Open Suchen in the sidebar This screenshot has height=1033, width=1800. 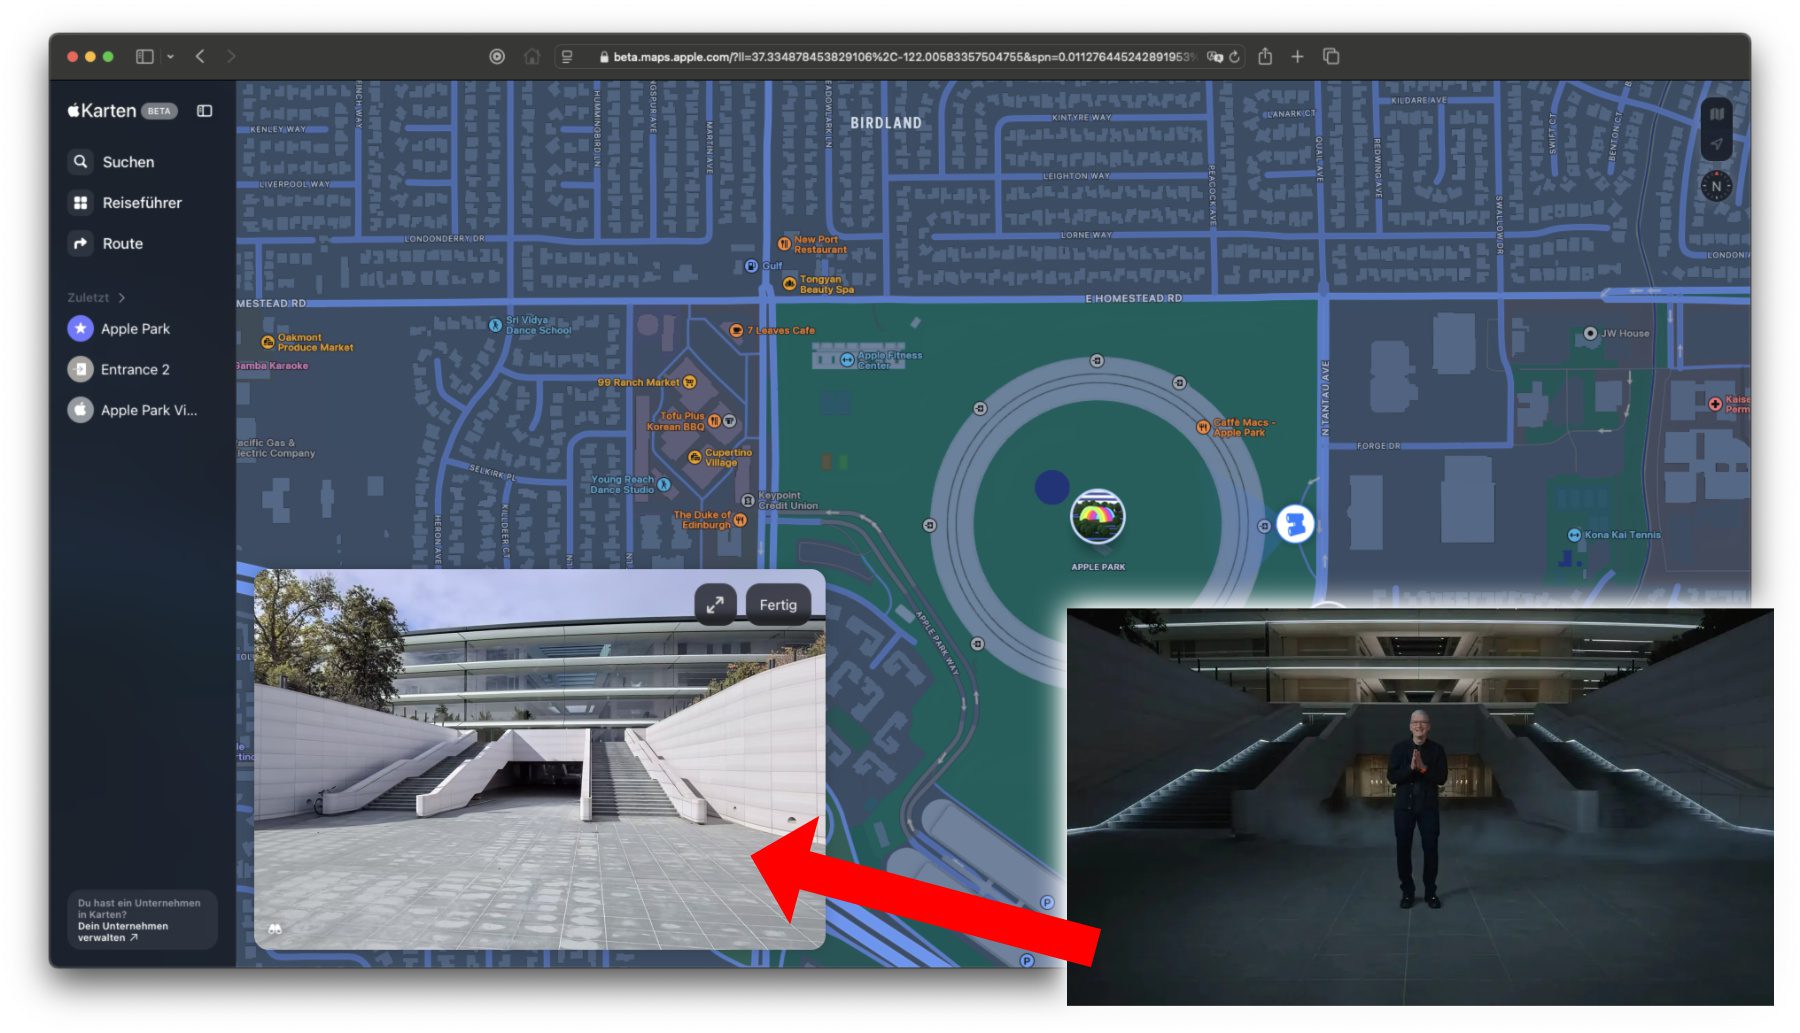[128, 162]
